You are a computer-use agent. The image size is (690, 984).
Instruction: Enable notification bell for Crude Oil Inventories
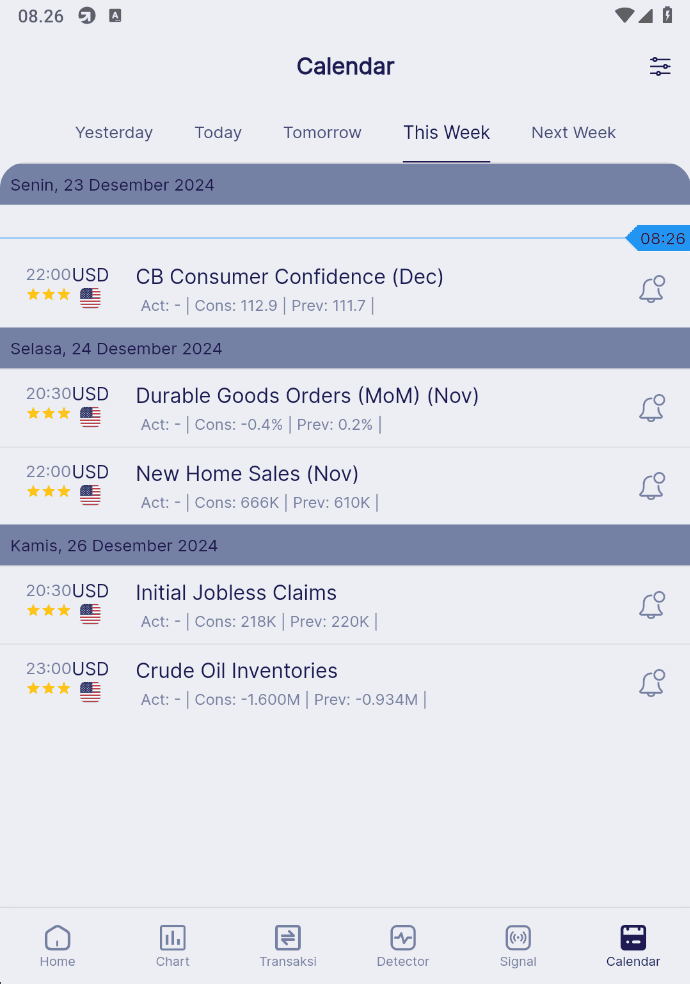tap(652, 683)
